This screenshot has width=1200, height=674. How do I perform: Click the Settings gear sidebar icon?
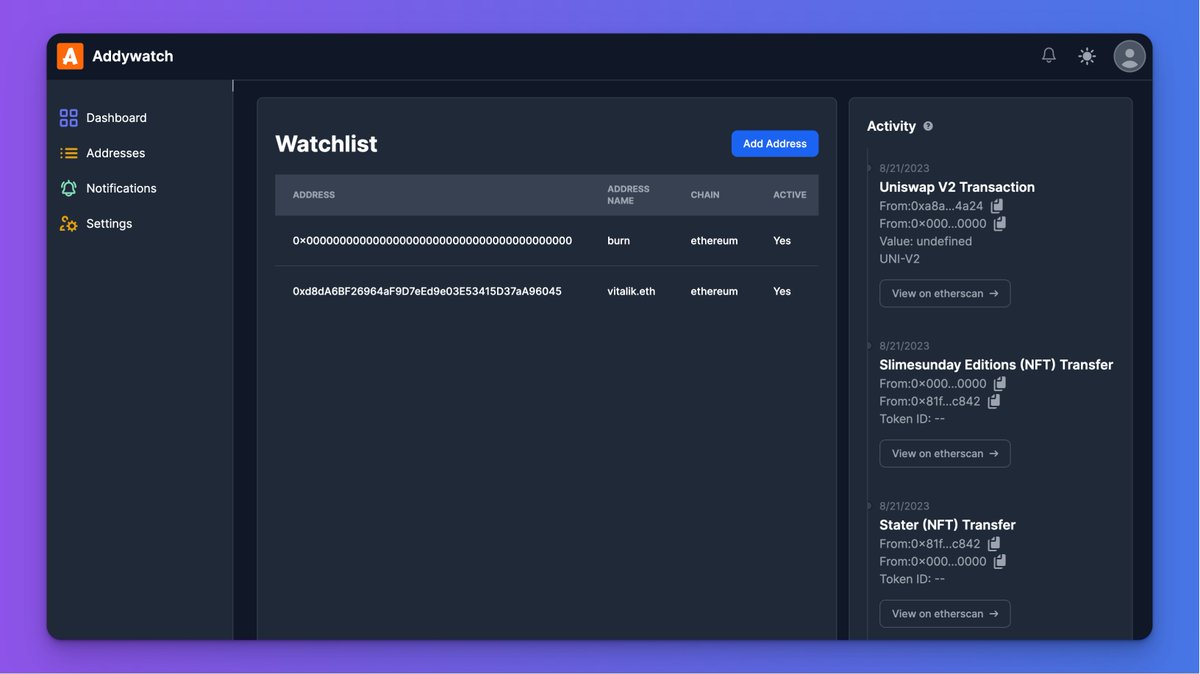tap(68, 224)
